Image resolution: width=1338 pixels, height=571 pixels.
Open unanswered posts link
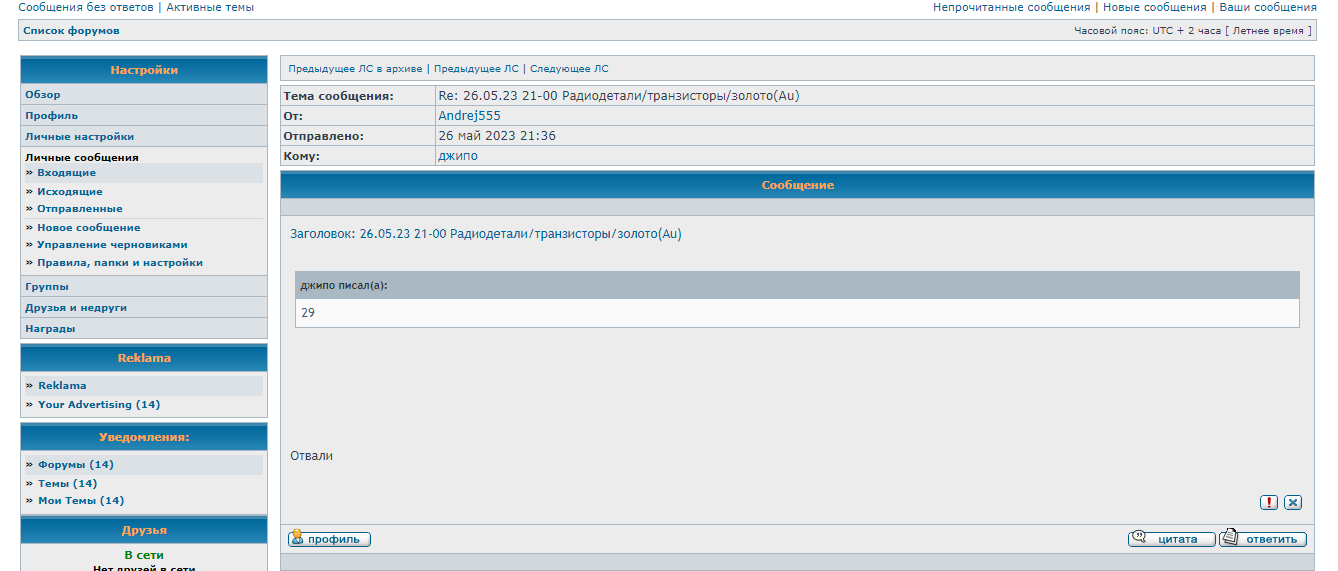[86, 7]
